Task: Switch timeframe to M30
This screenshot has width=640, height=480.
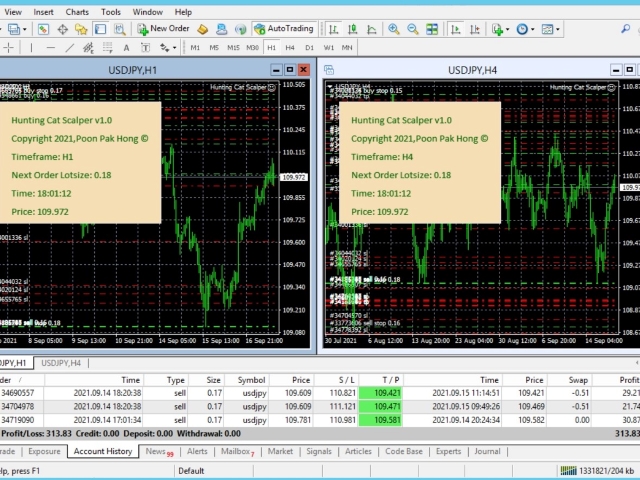Action: [x=252, y=48]
